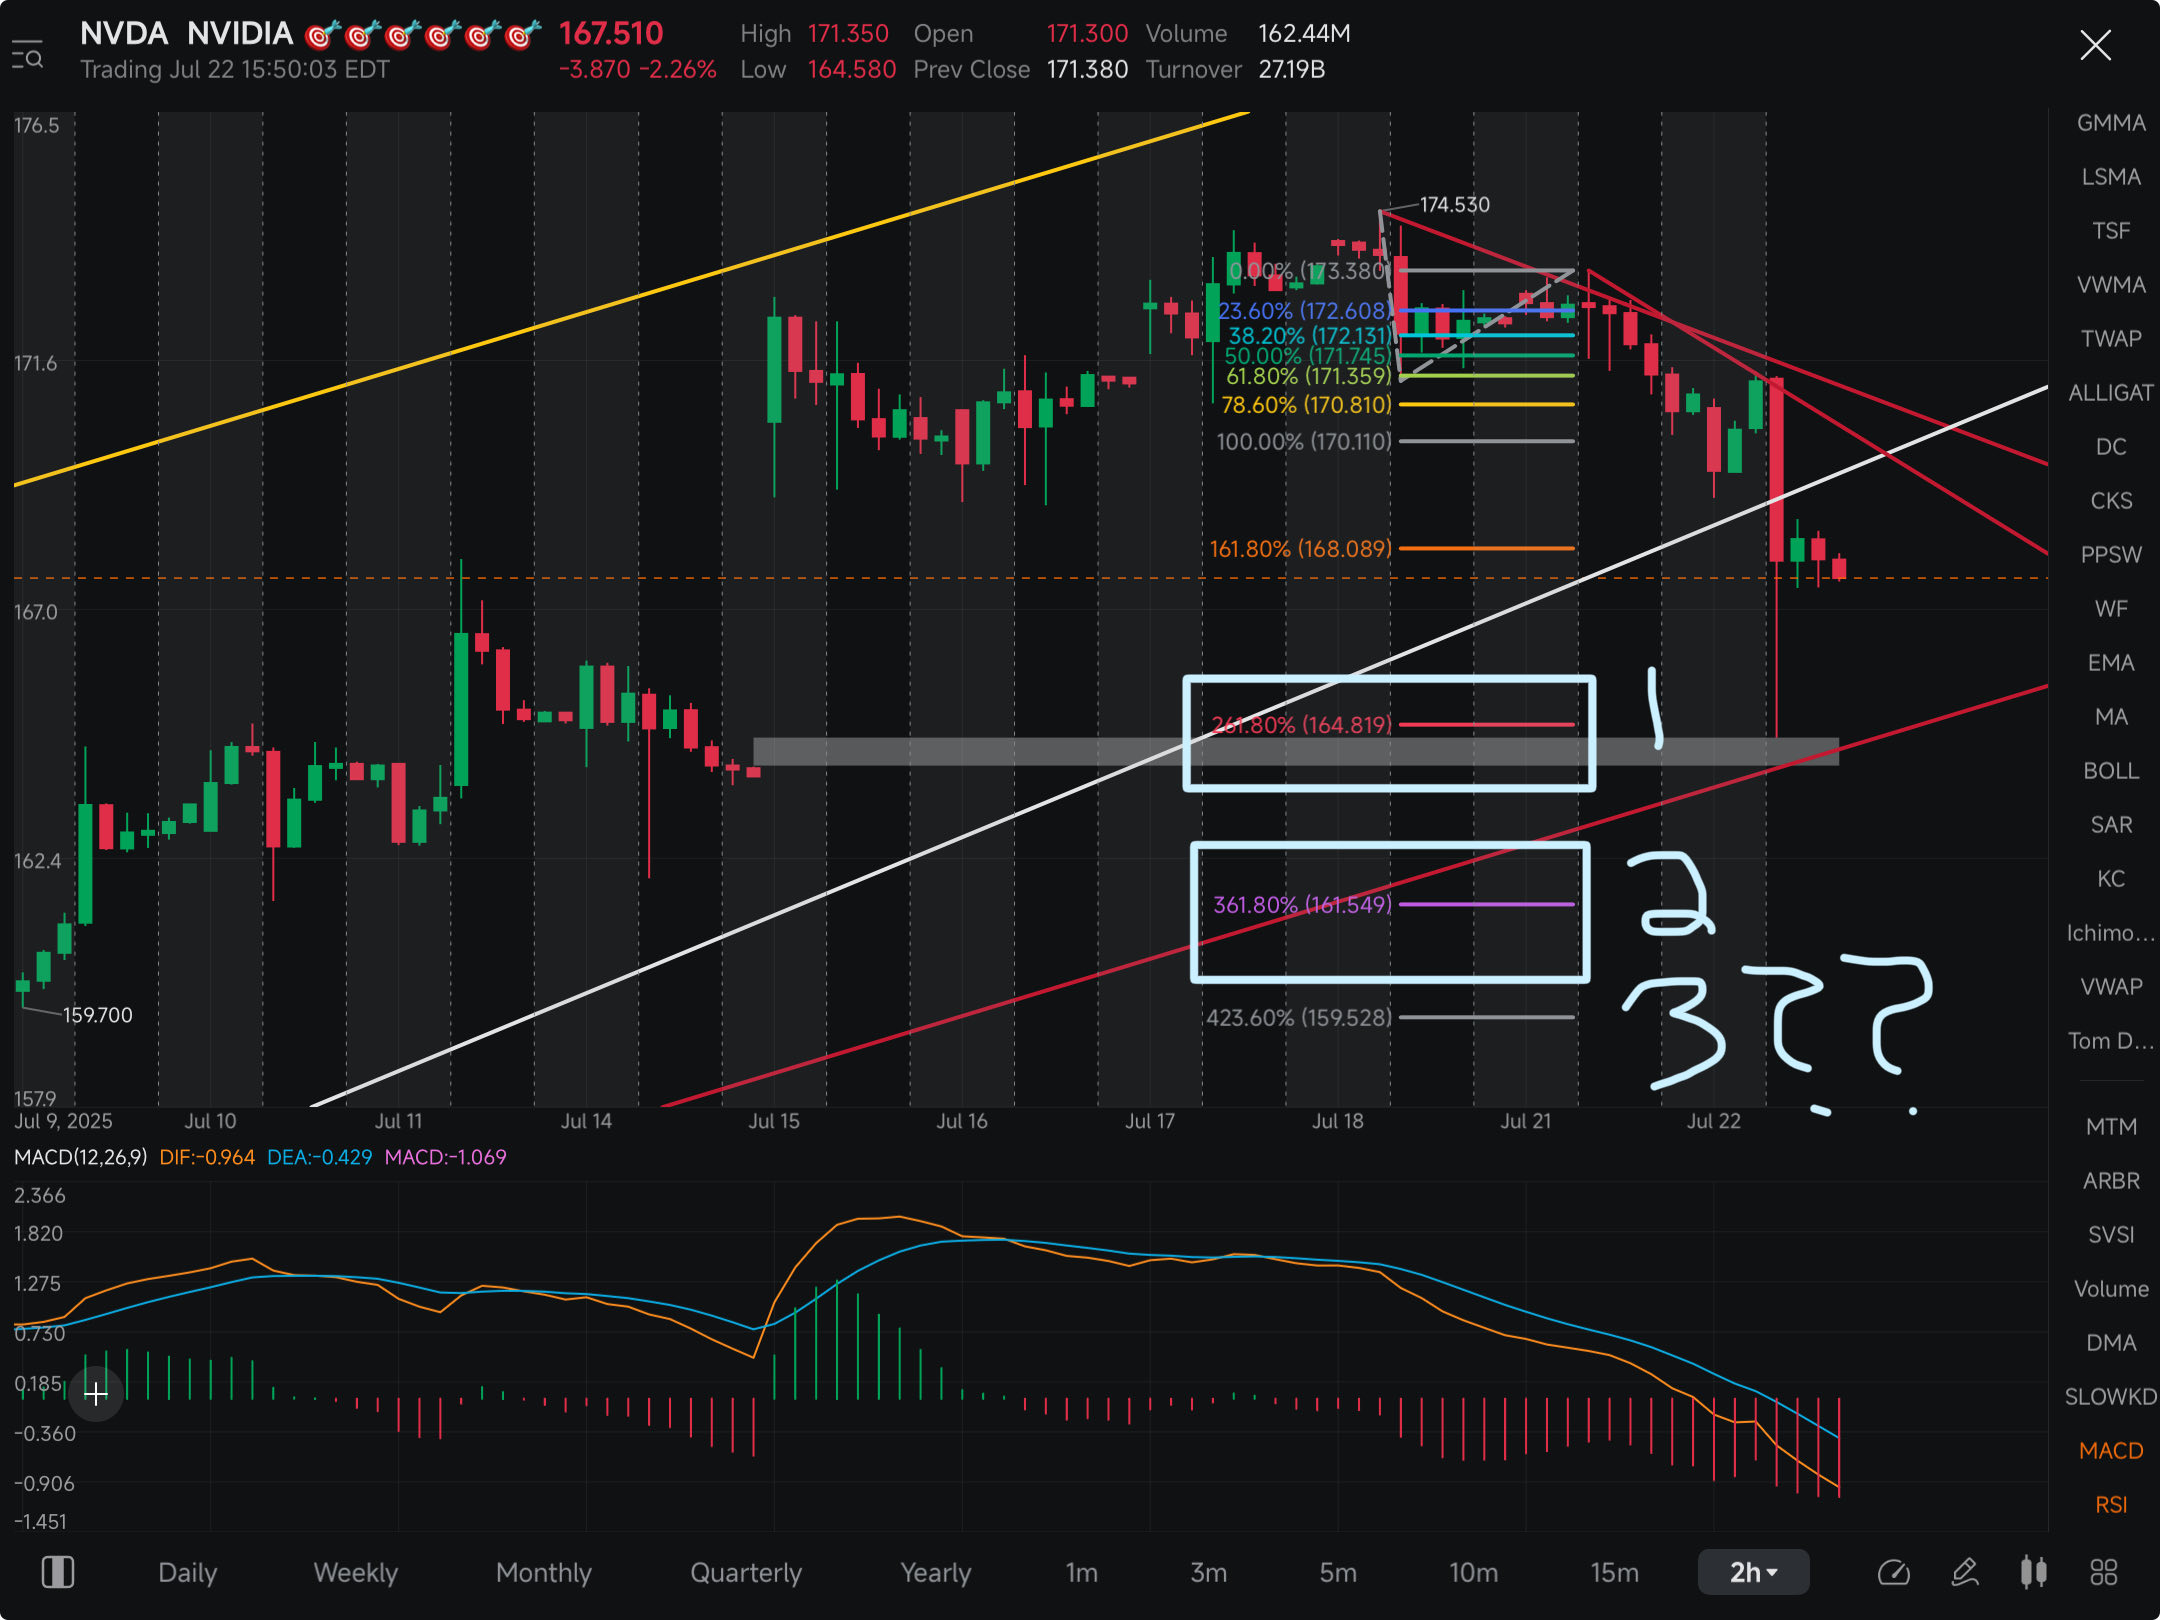The image size is (2160, 1620).
Task: Close the chart with X icon
Action: point(2095,45)
